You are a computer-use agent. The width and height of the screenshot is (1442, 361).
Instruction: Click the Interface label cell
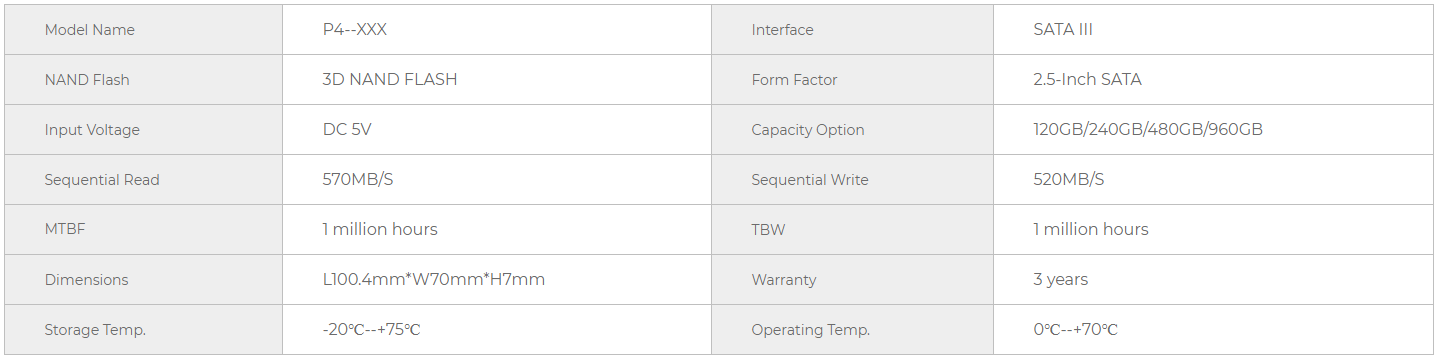point(852,30)
